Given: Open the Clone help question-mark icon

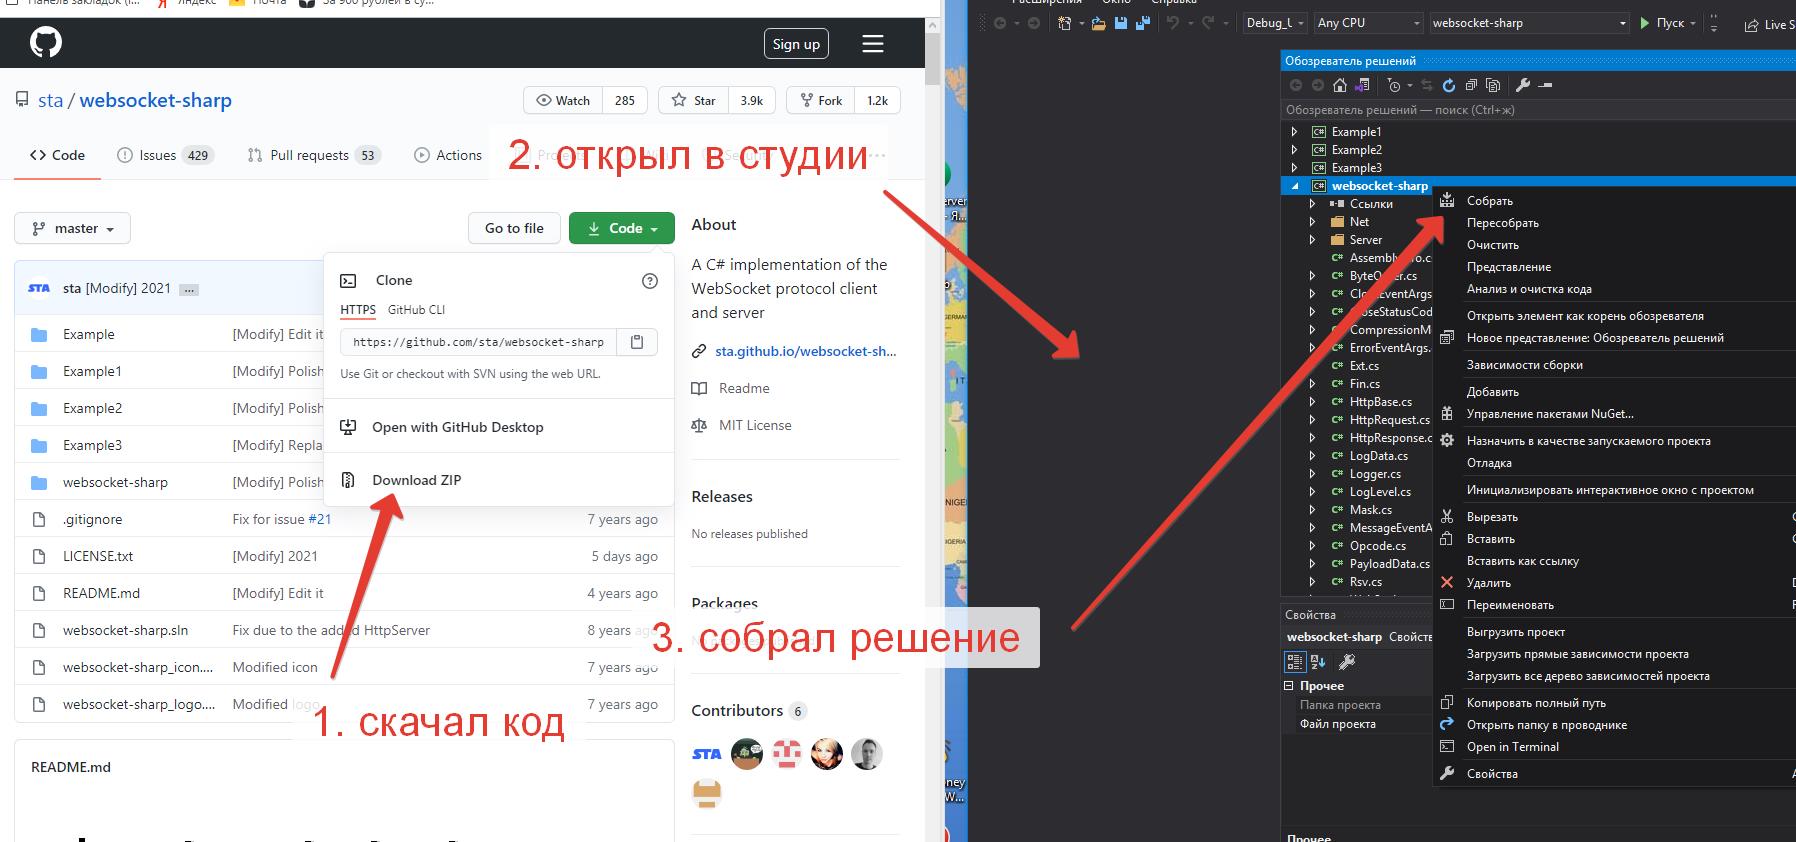Looking at the screenshot, I should point(650,281).
